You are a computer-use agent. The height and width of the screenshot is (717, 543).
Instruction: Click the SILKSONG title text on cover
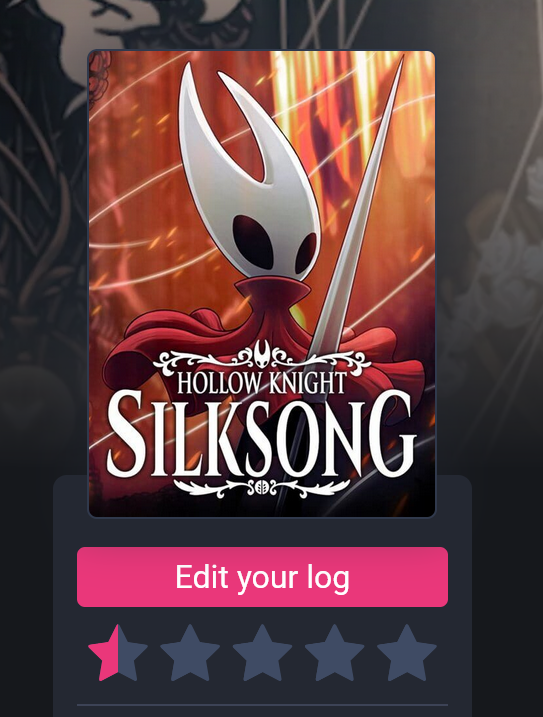point(261,434)
